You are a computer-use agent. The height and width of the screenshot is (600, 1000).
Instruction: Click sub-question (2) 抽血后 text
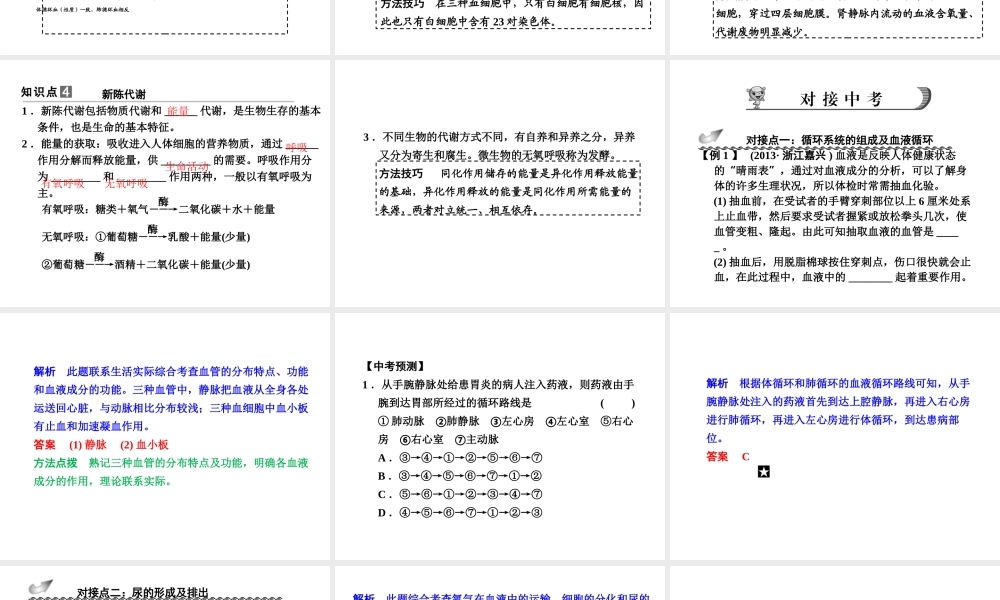coord(842,270)
